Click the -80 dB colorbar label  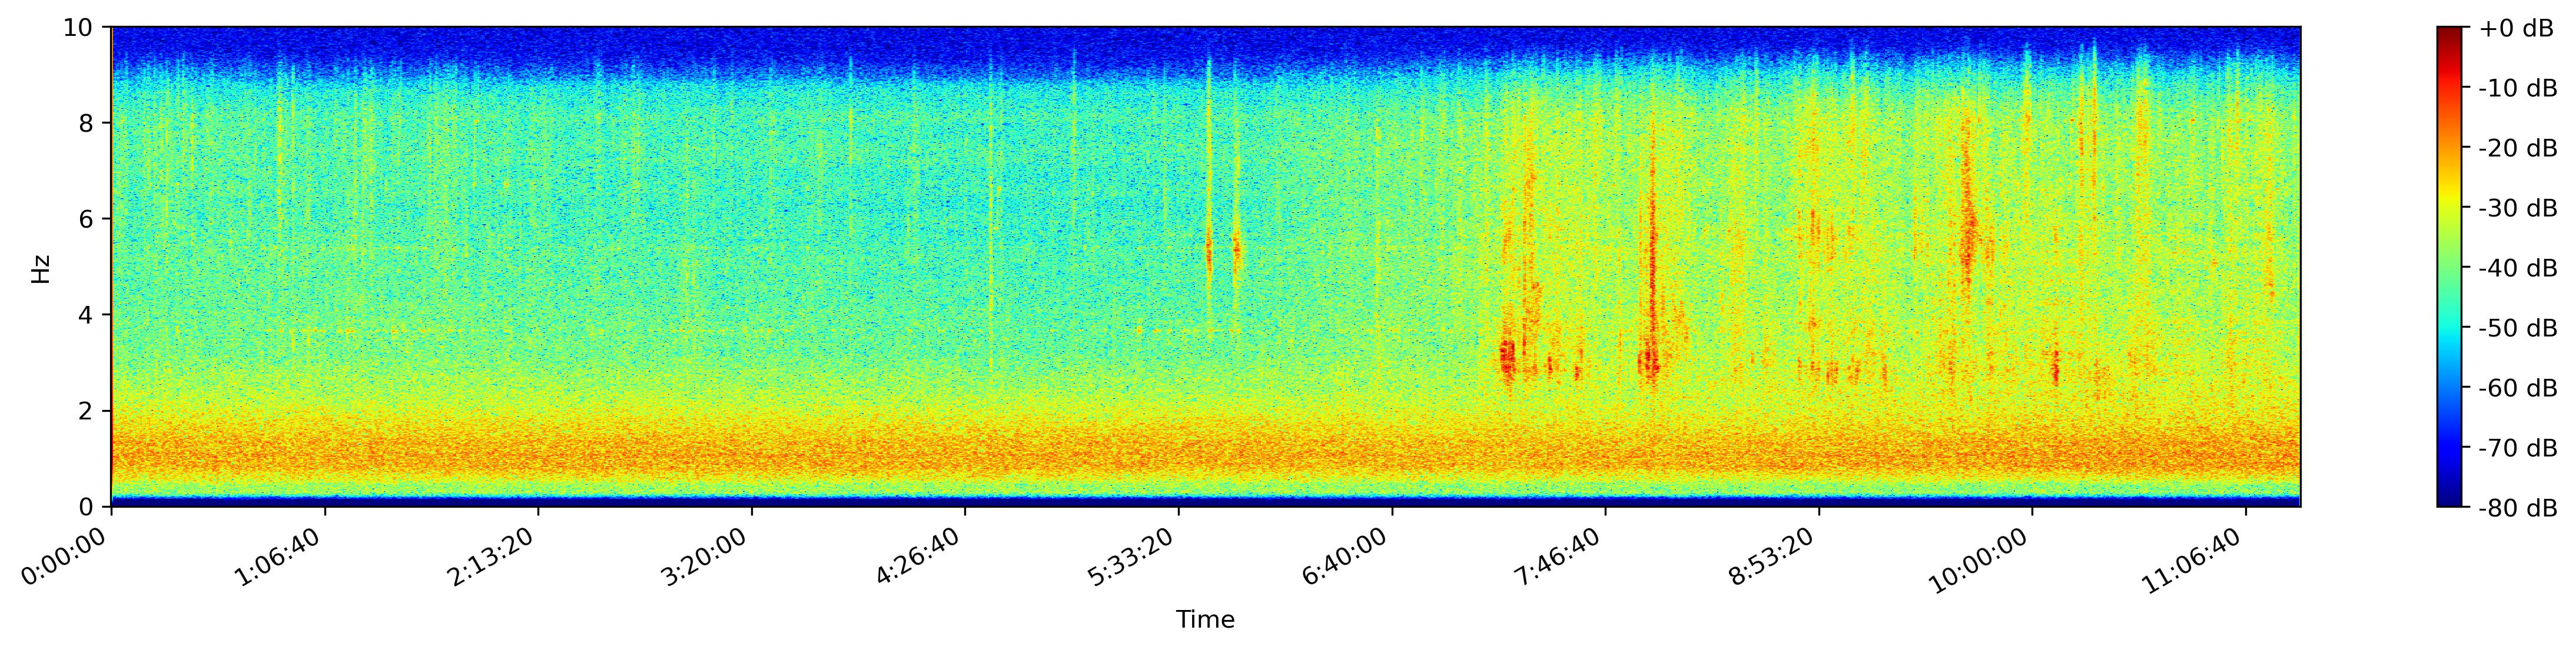[2518, 508]
